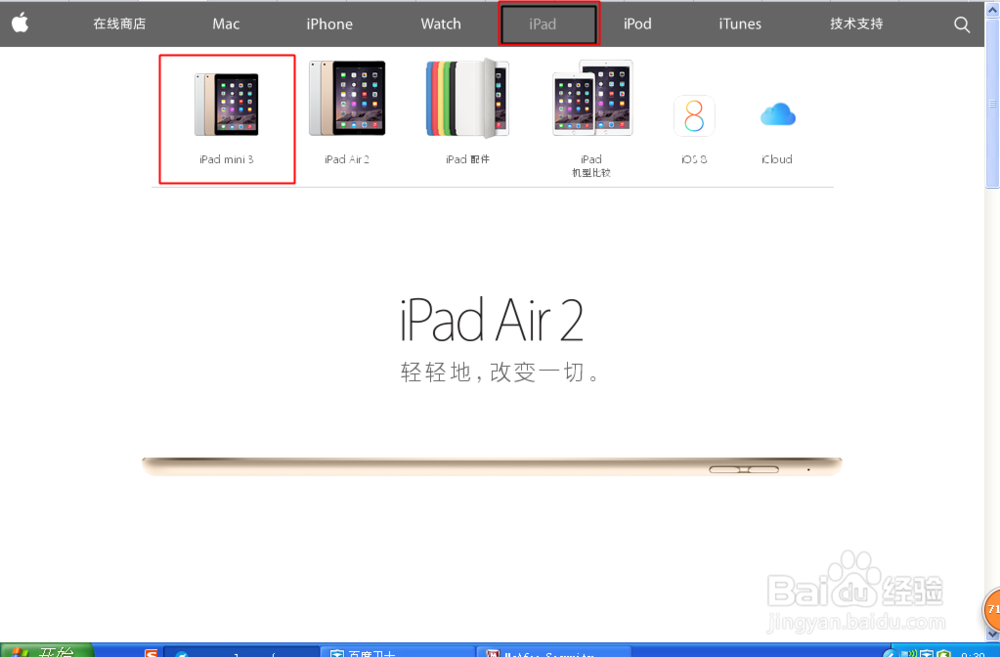
Task: Click the iOS 8 icon
Action: click(694, 115)
